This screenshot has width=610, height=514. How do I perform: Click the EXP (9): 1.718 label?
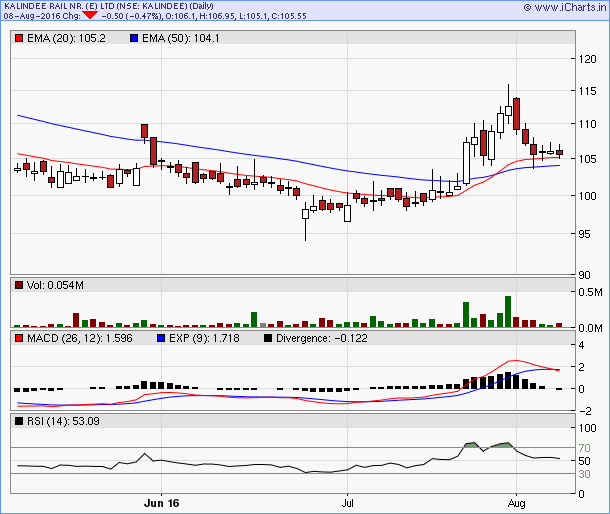coord(204,338)
